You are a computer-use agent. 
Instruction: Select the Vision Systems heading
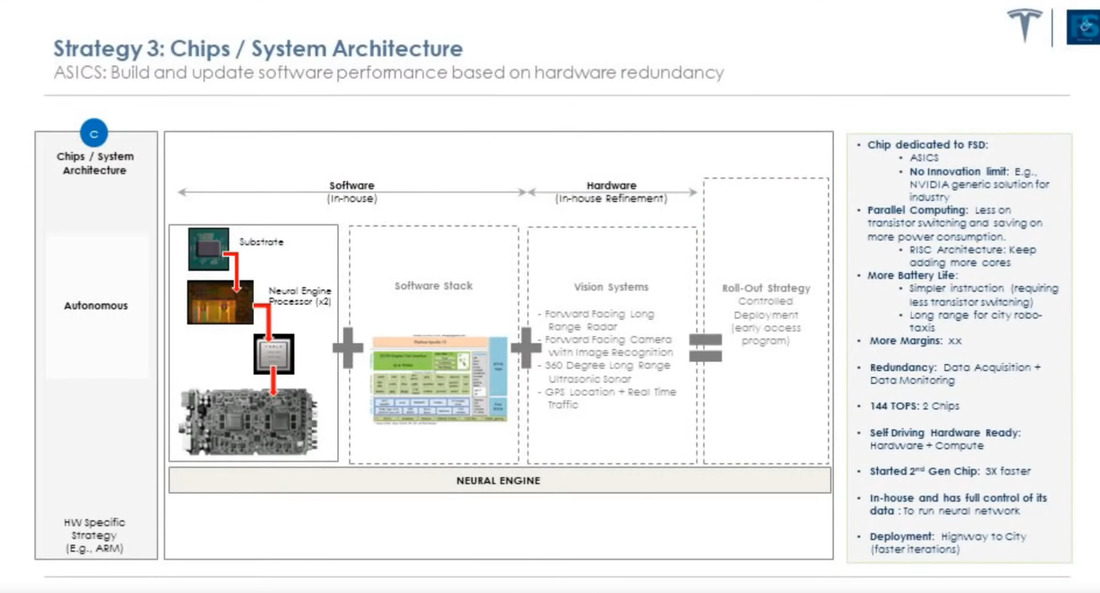point(611,287)
